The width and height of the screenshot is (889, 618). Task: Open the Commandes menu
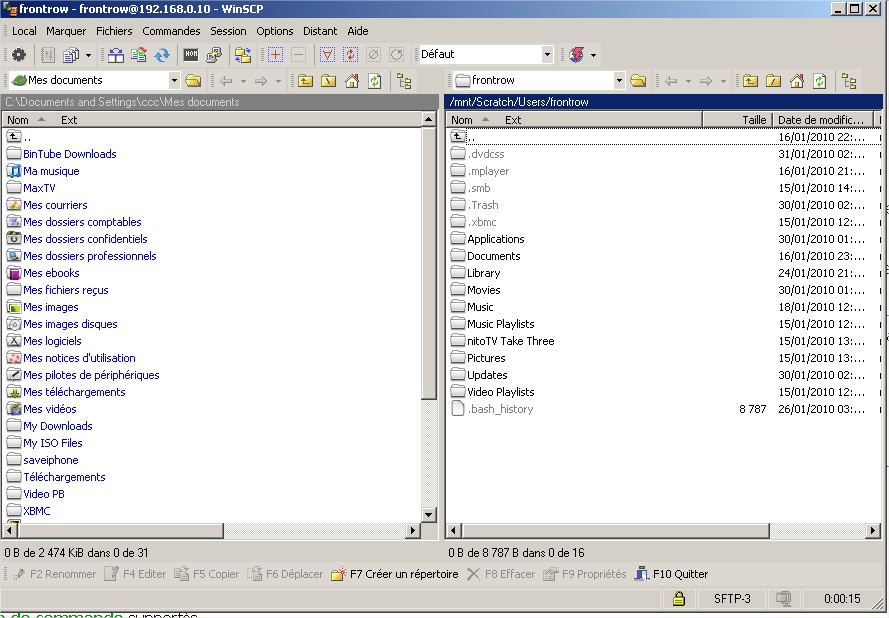(171, 31)
